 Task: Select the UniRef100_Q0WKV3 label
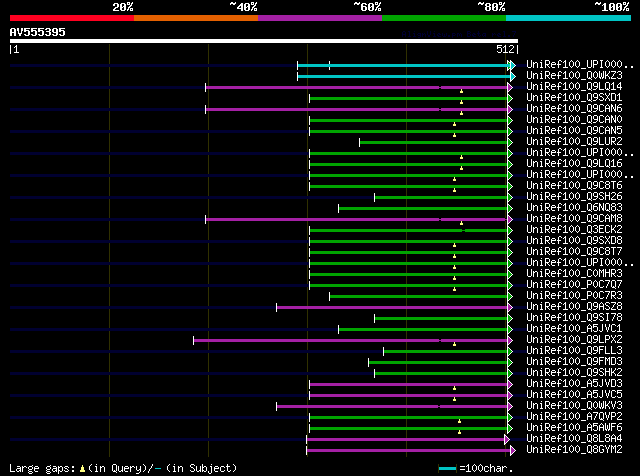tap(574, 406)
